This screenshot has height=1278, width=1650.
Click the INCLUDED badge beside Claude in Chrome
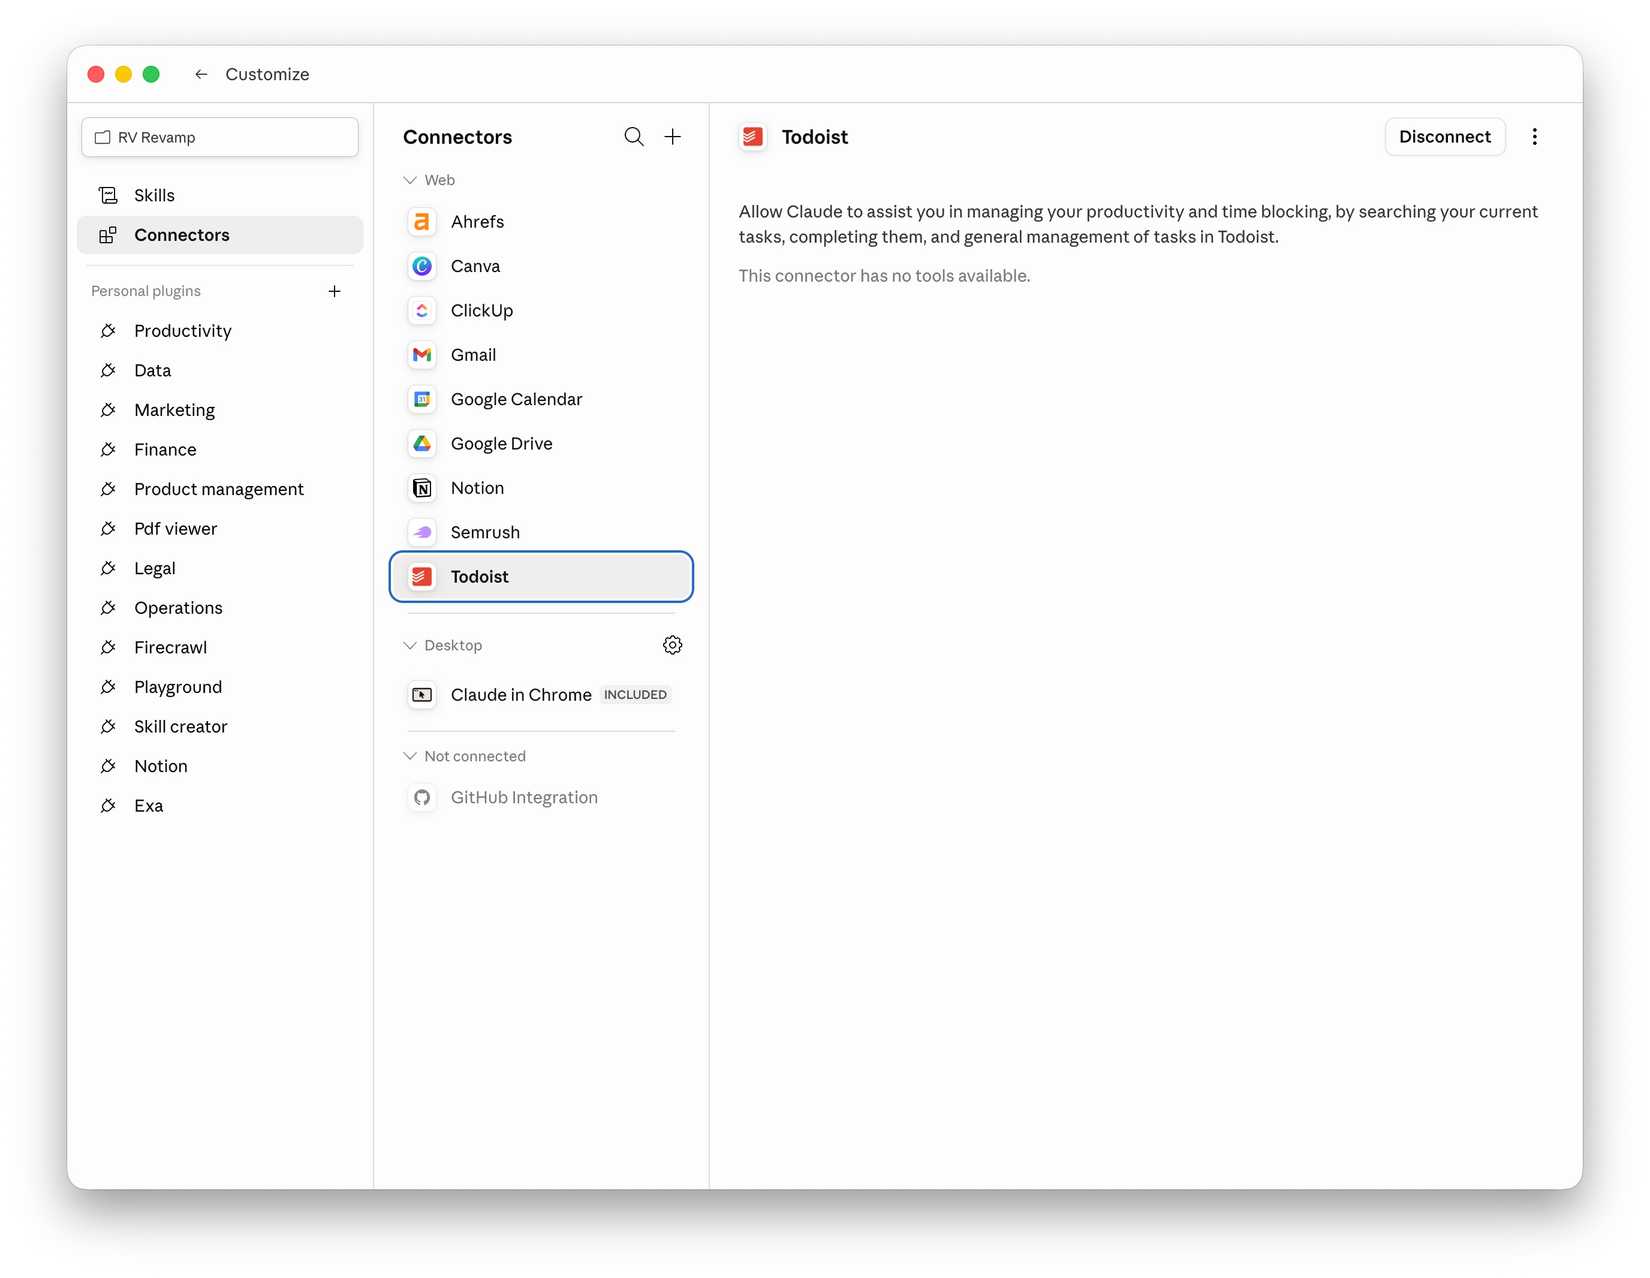tap(635, 695)
